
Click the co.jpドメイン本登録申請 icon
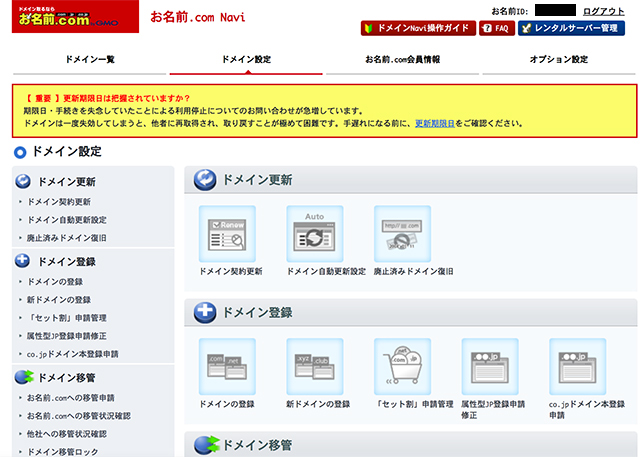578,366
